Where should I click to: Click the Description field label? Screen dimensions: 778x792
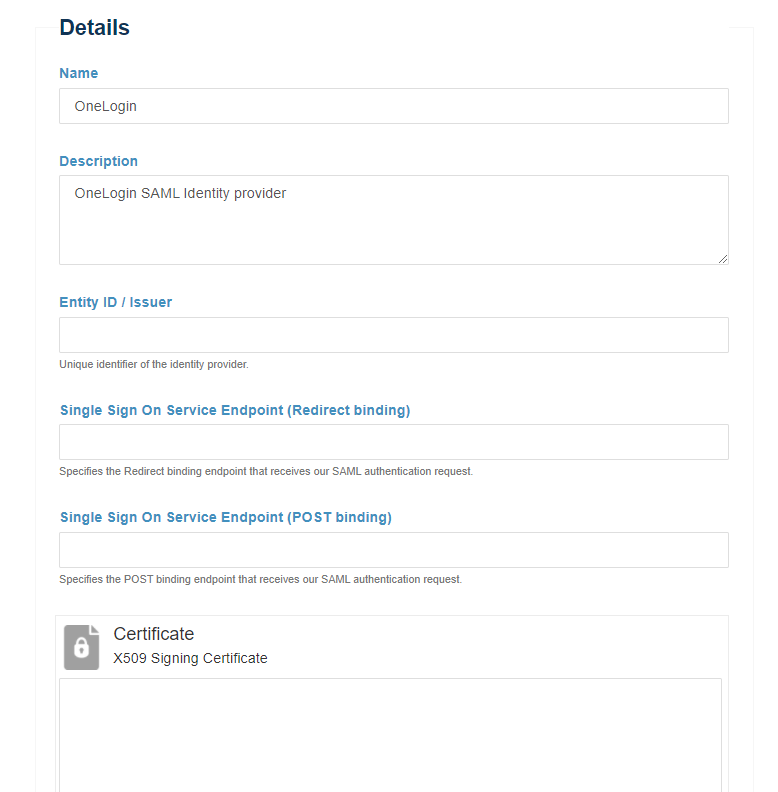99,161
